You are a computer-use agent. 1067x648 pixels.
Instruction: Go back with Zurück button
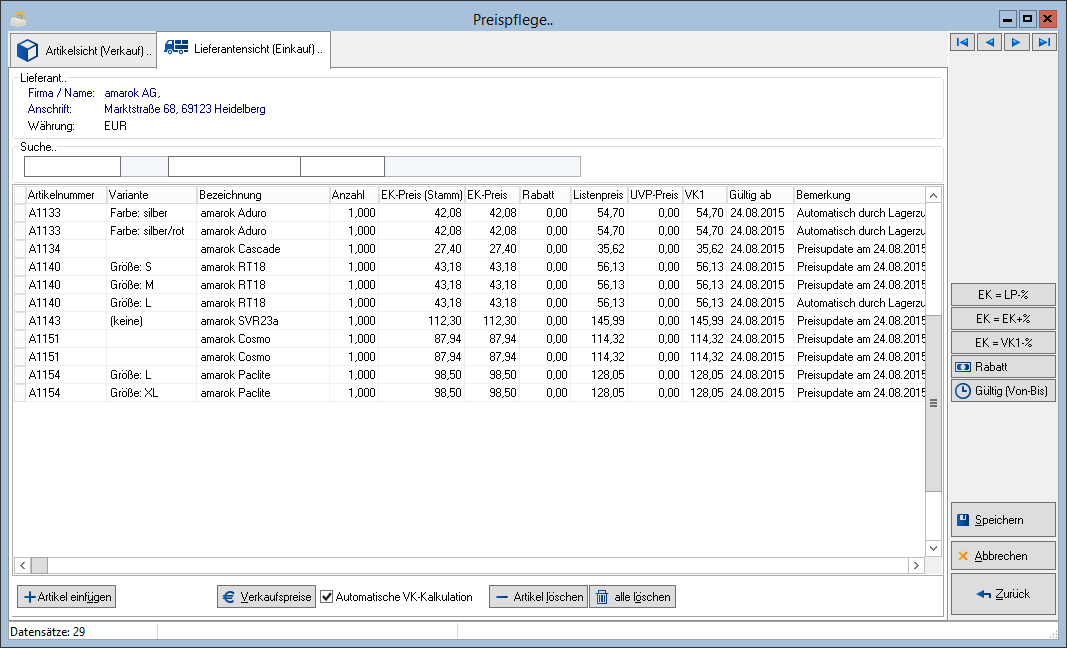[1003, 594]
